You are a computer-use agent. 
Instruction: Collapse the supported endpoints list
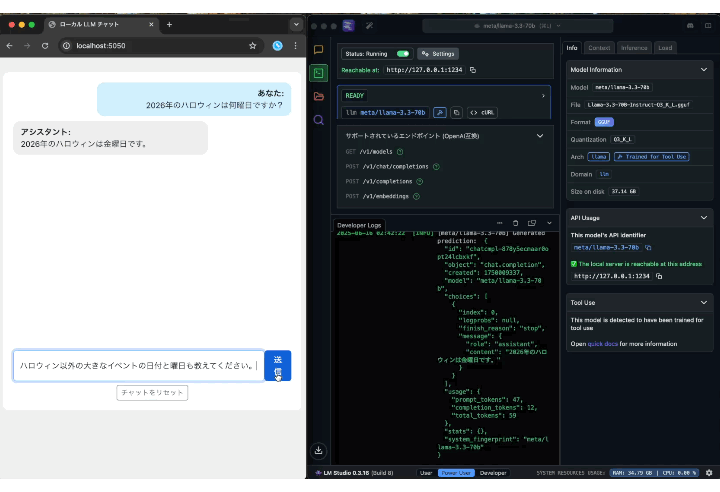click(540, 136)
